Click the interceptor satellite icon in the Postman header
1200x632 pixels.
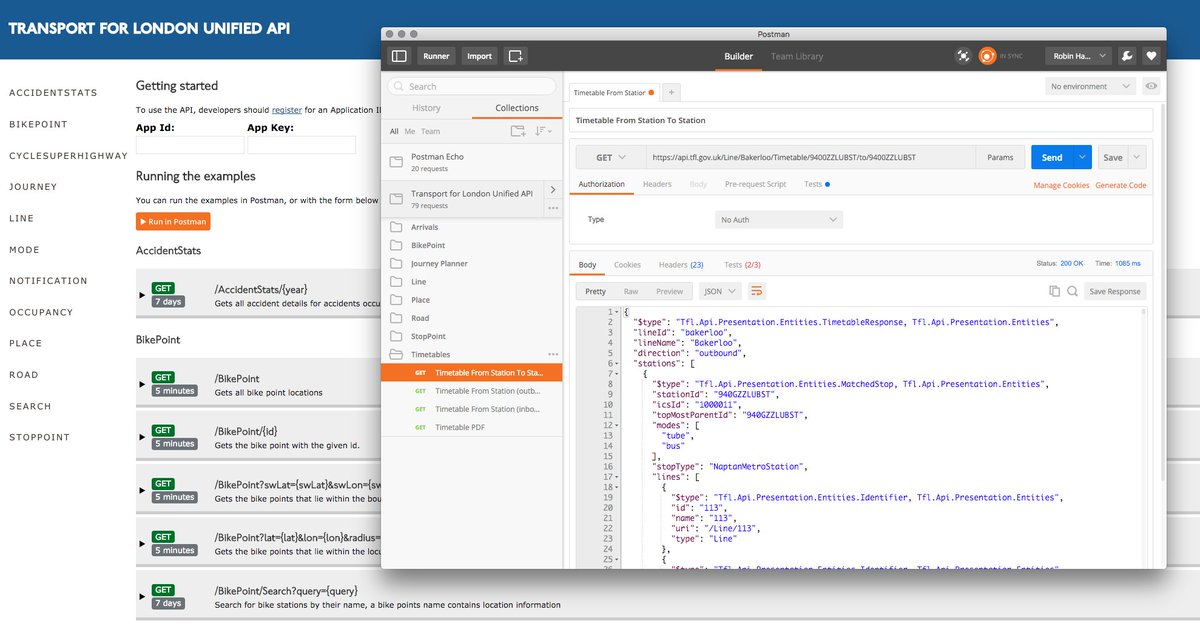pyautogui.click(x=963, y=56)
